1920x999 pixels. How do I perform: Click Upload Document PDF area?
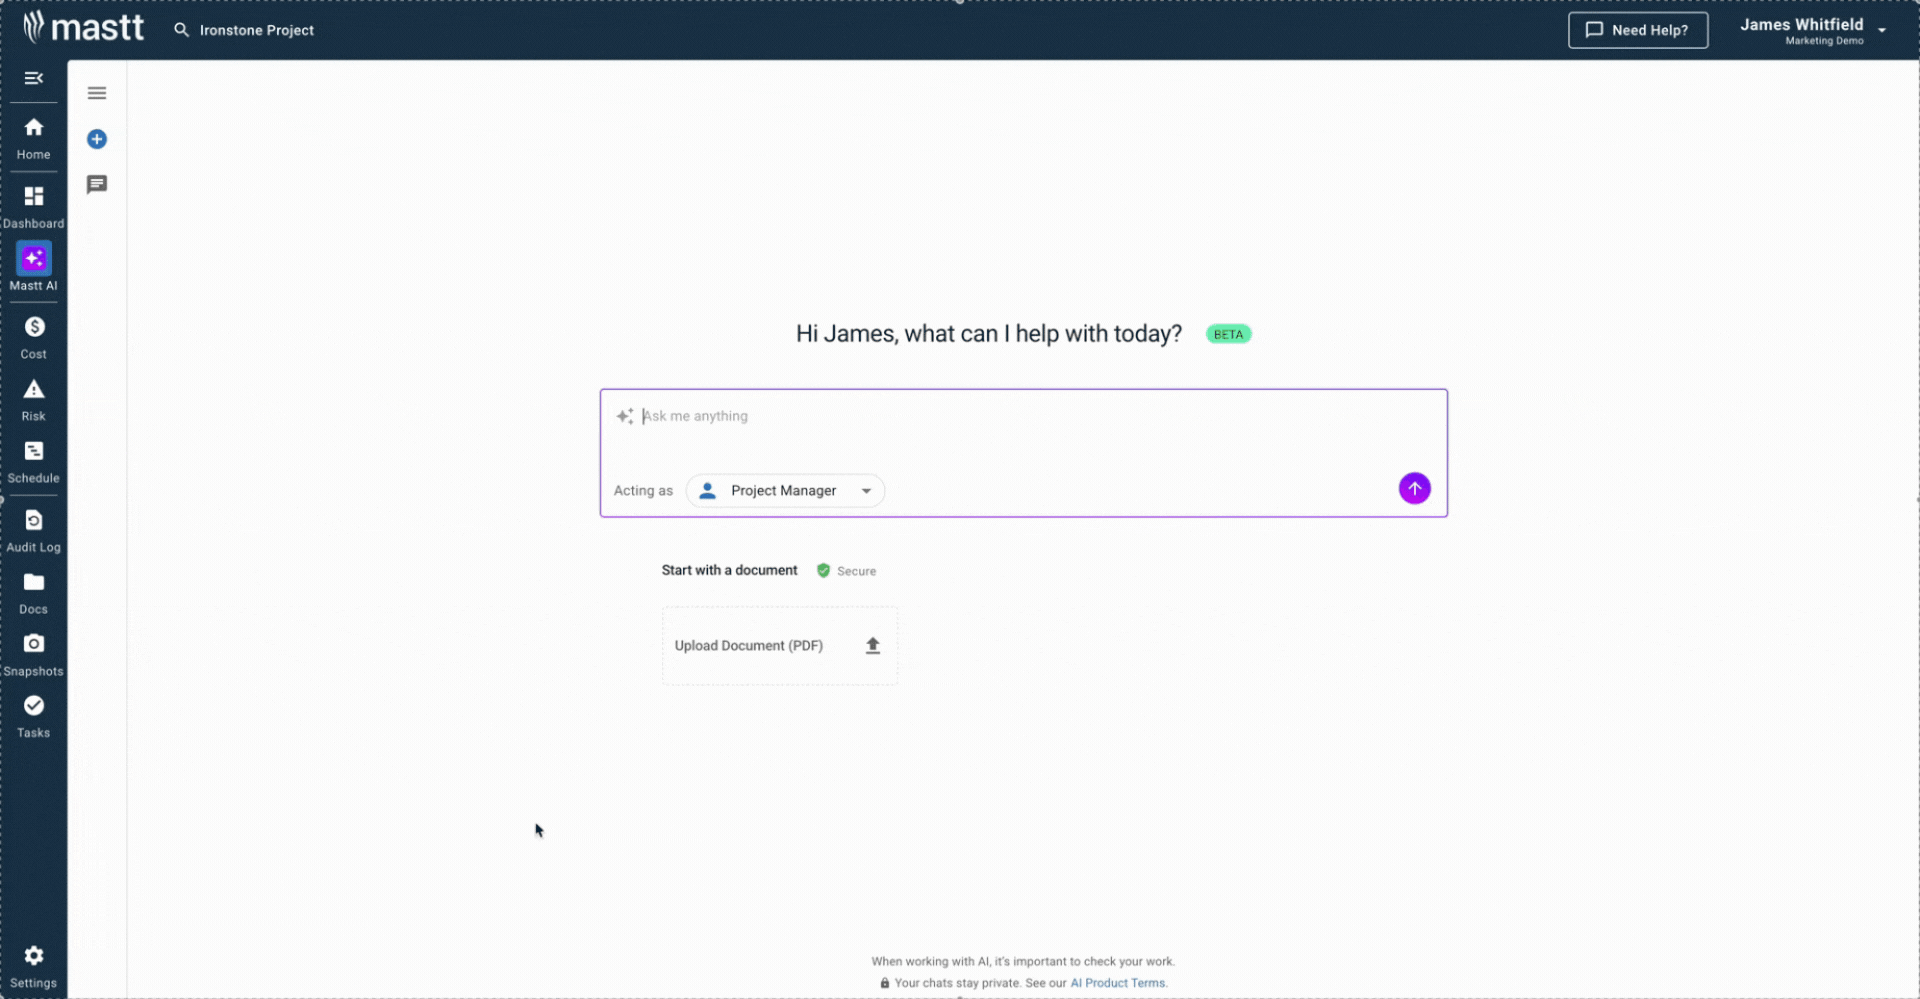click(779, 645)
